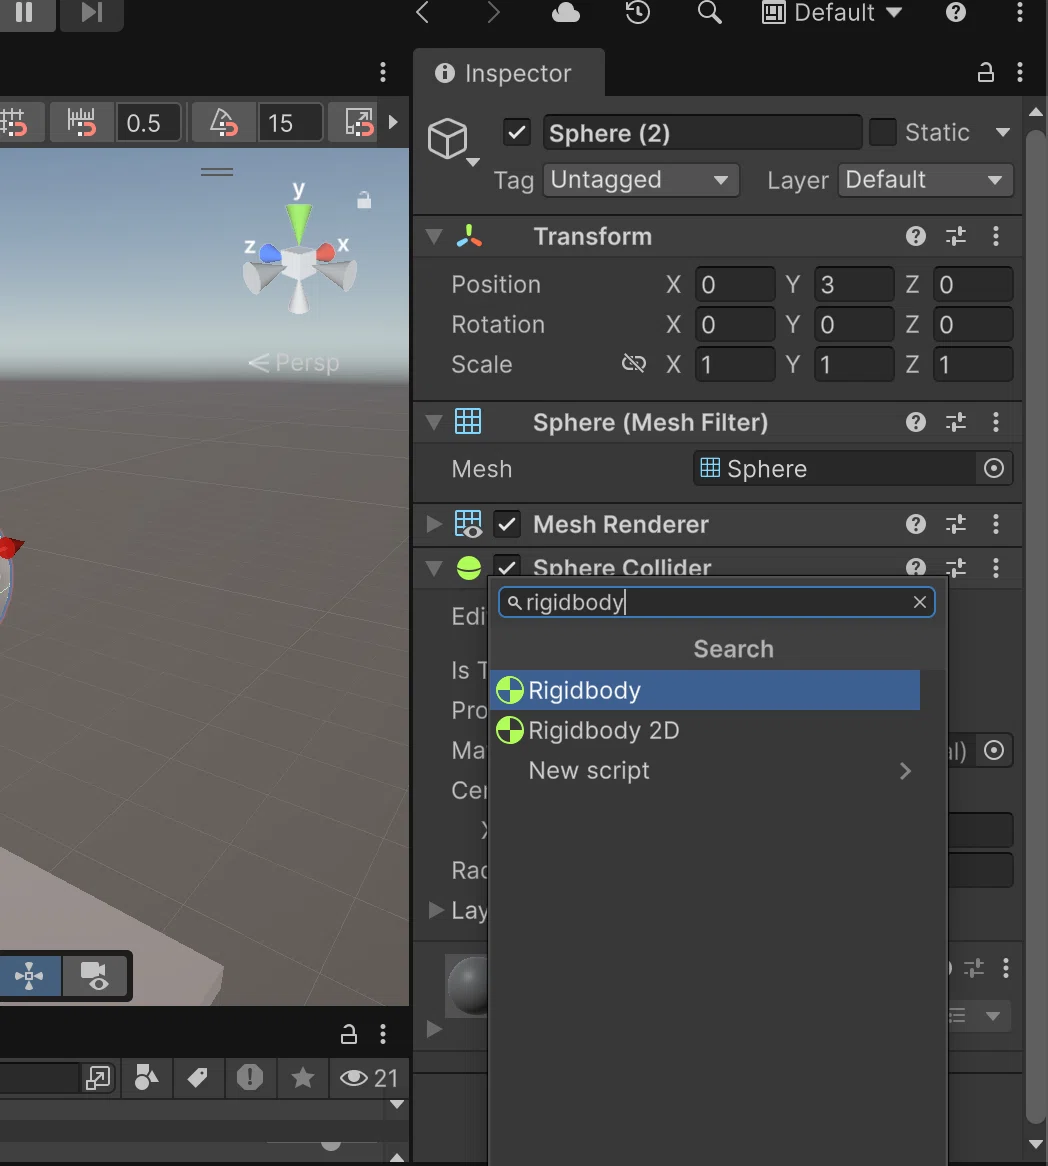Open the Scene view options menu

pyautogui.click(x=383, y=72)
